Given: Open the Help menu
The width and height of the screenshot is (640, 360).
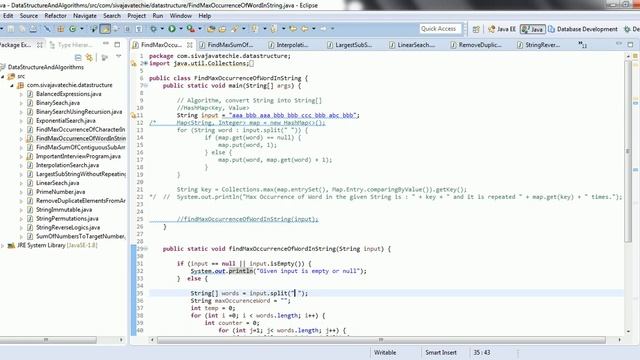Looking at the screenshot, I should (204, 16).
